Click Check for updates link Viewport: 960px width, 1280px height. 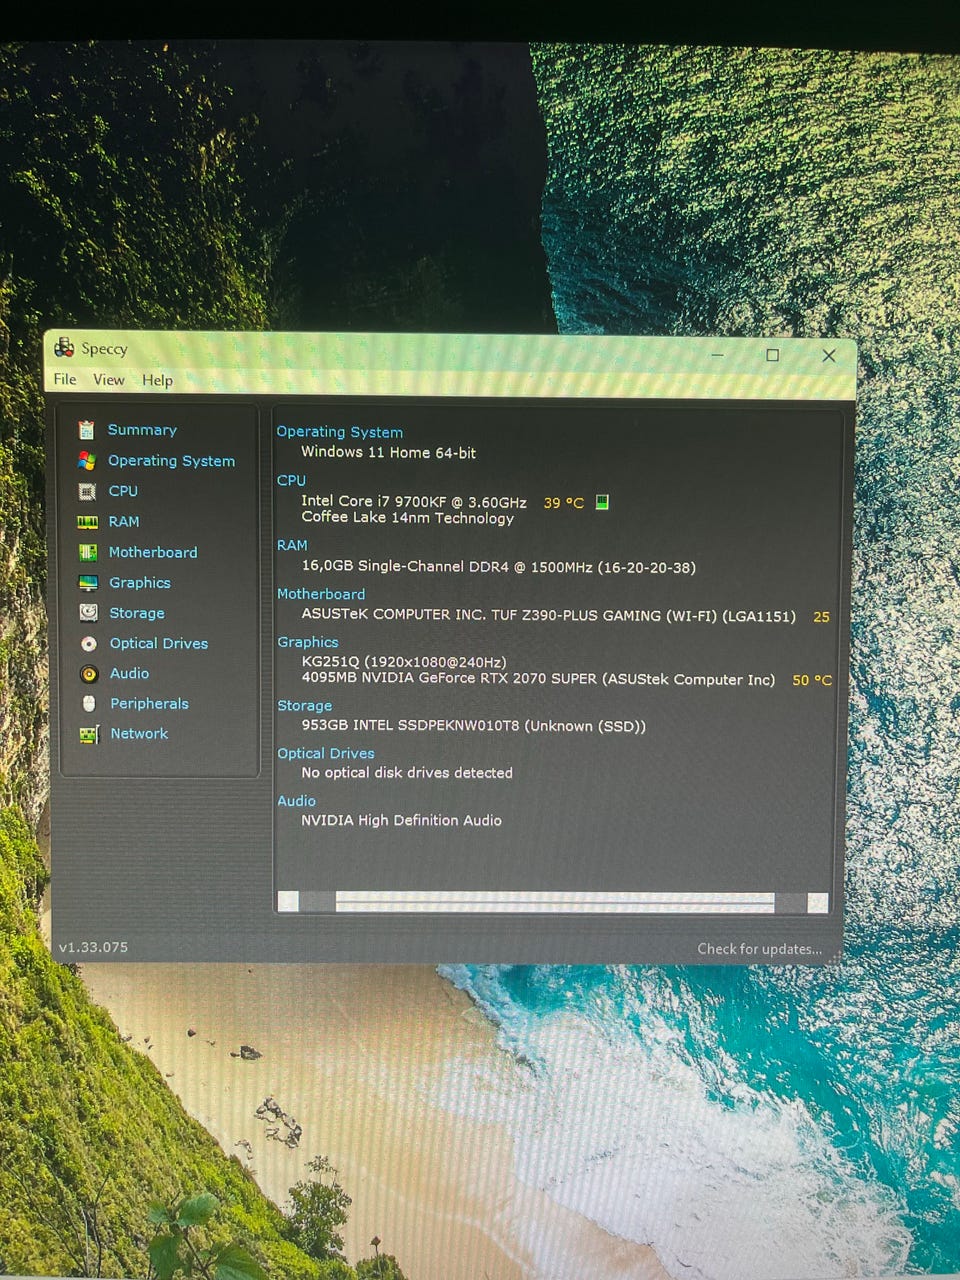[759, 949]
